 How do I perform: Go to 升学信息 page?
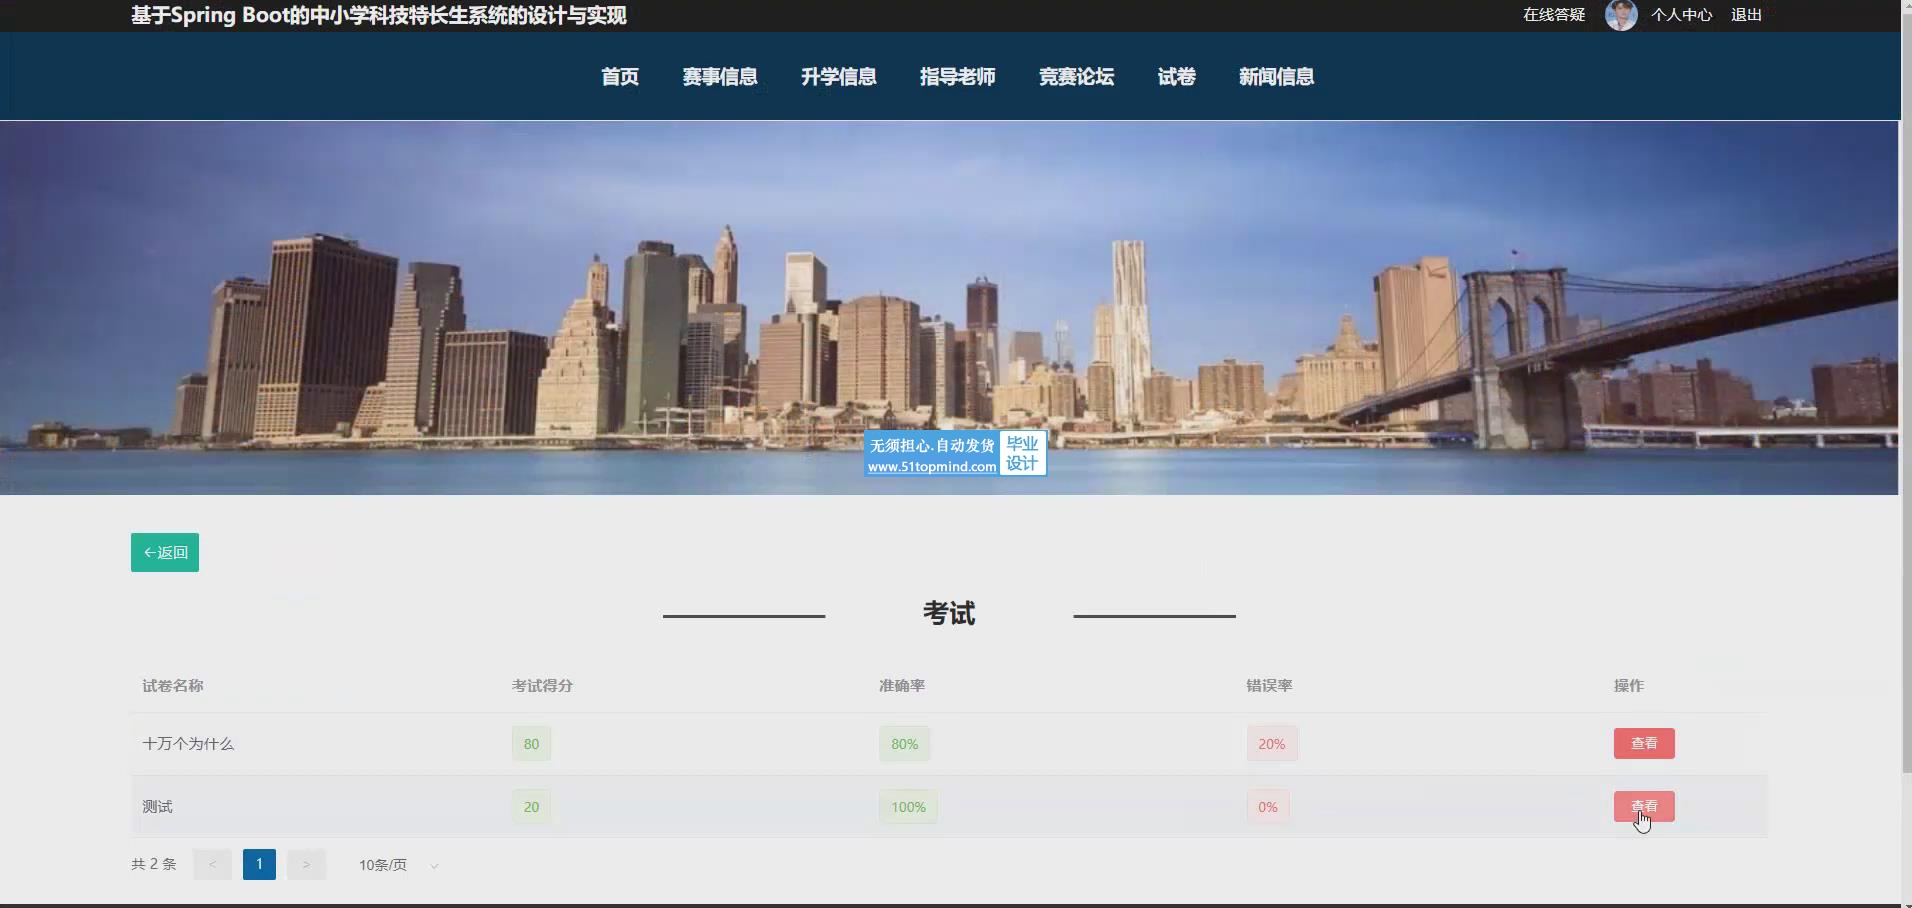tap(838, 77)
